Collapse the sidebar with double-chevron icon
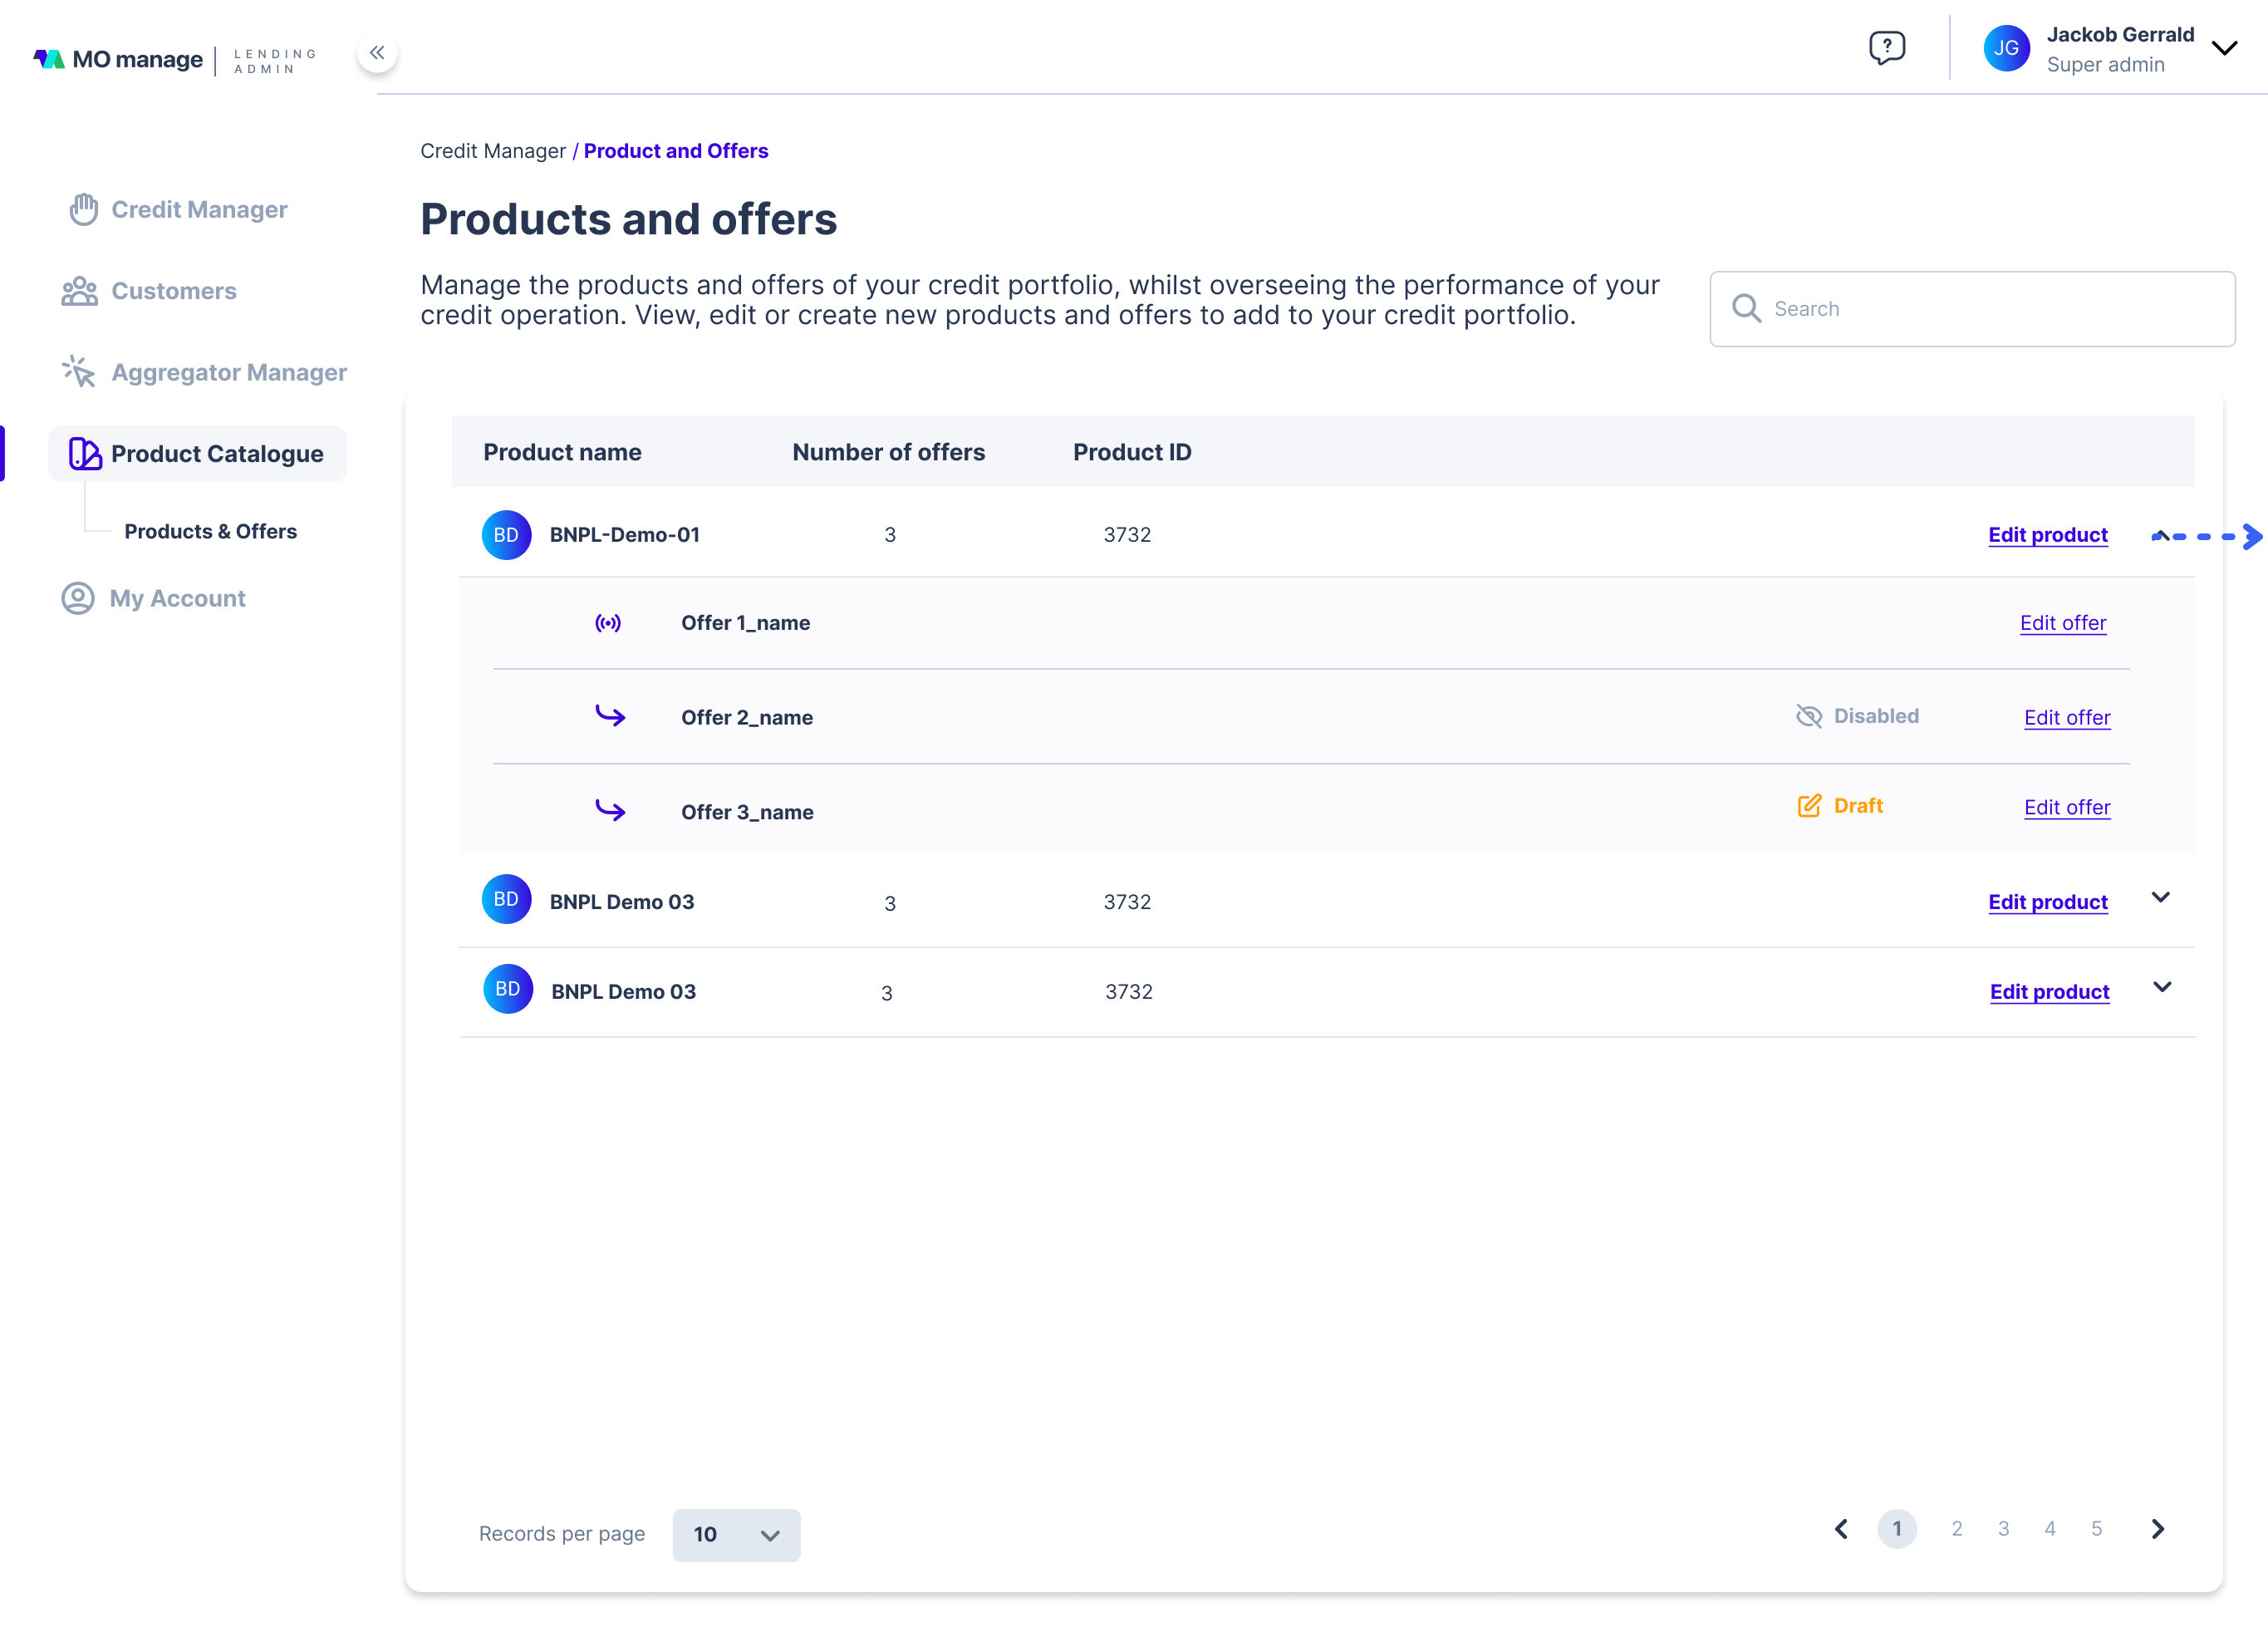Image resolution: width=2268 pixels, height=1632 pixels. point(377,53)
